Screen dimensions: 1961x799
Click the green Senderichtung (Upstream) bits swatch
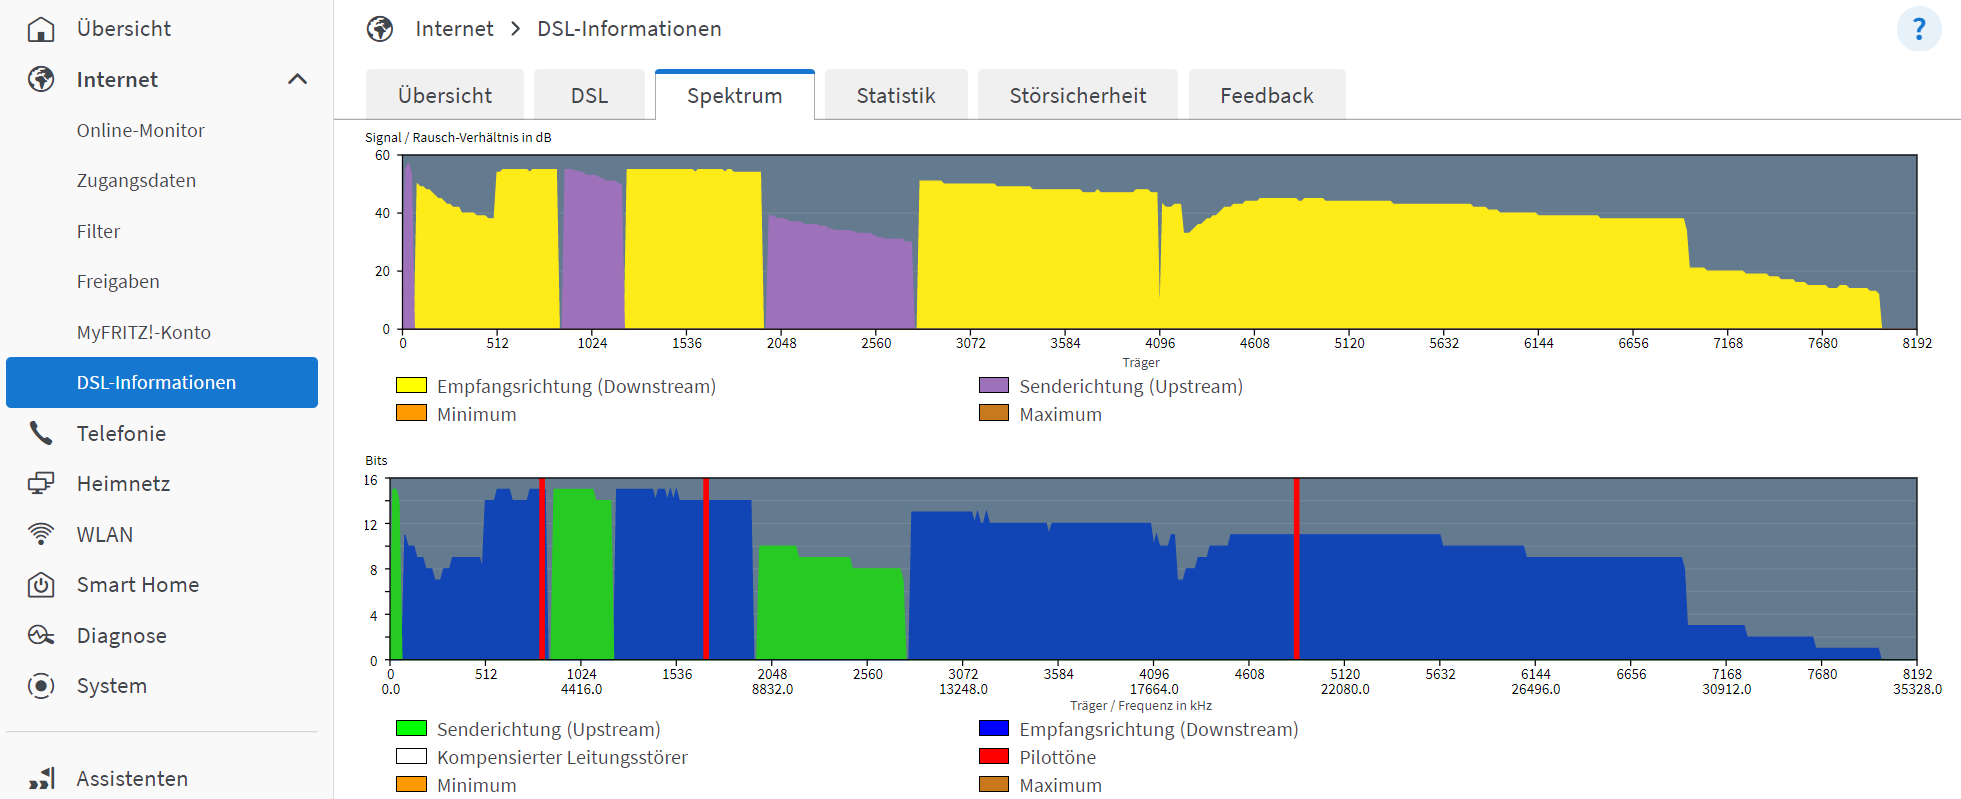411,728
